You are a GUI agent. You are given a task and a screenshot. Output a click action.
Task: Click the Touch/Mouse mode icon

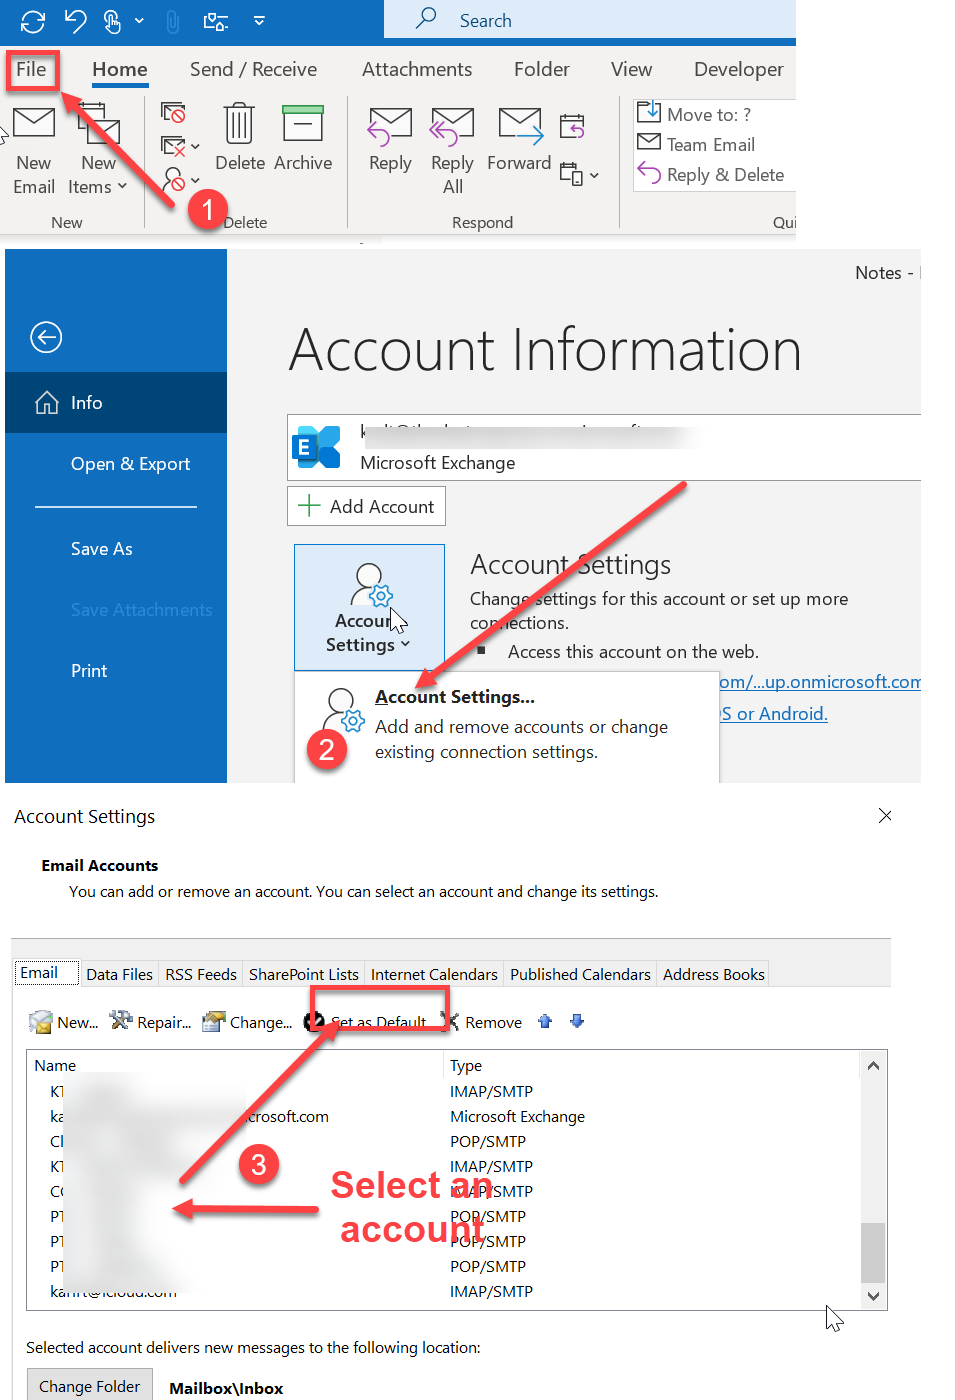(x=113, y=20)
